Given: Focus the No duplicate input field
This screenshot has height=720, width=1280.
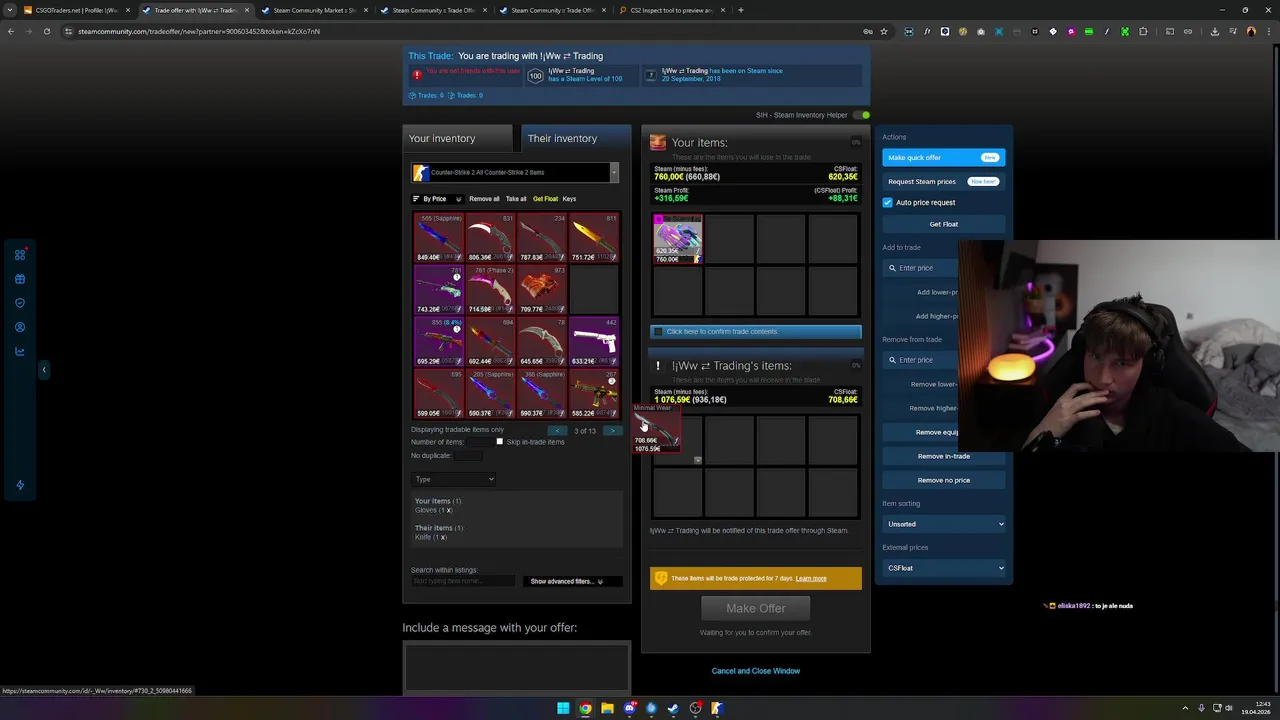Looking at the screenshot, I should (469, 456).
